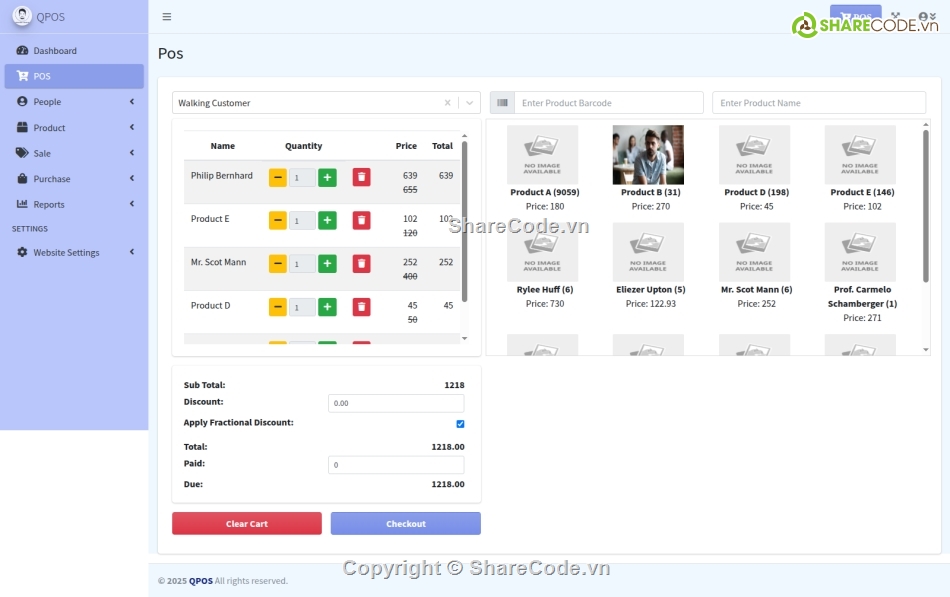Select the Product B (31) thumbnail
950x597 pixels.
coord(649,155)
